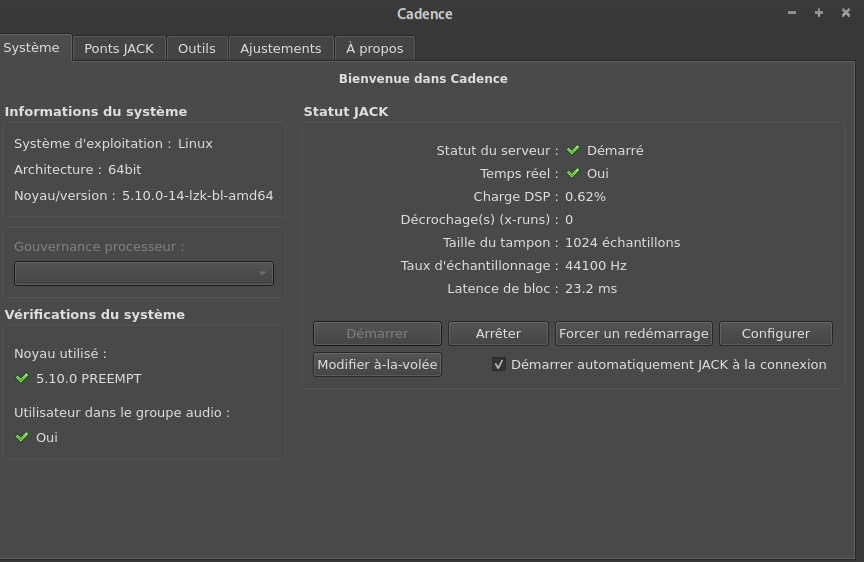Image resolution: width=864 pixels, height=562 pixels.
Task: Open the Outils tab
Action: click(197, 48)
